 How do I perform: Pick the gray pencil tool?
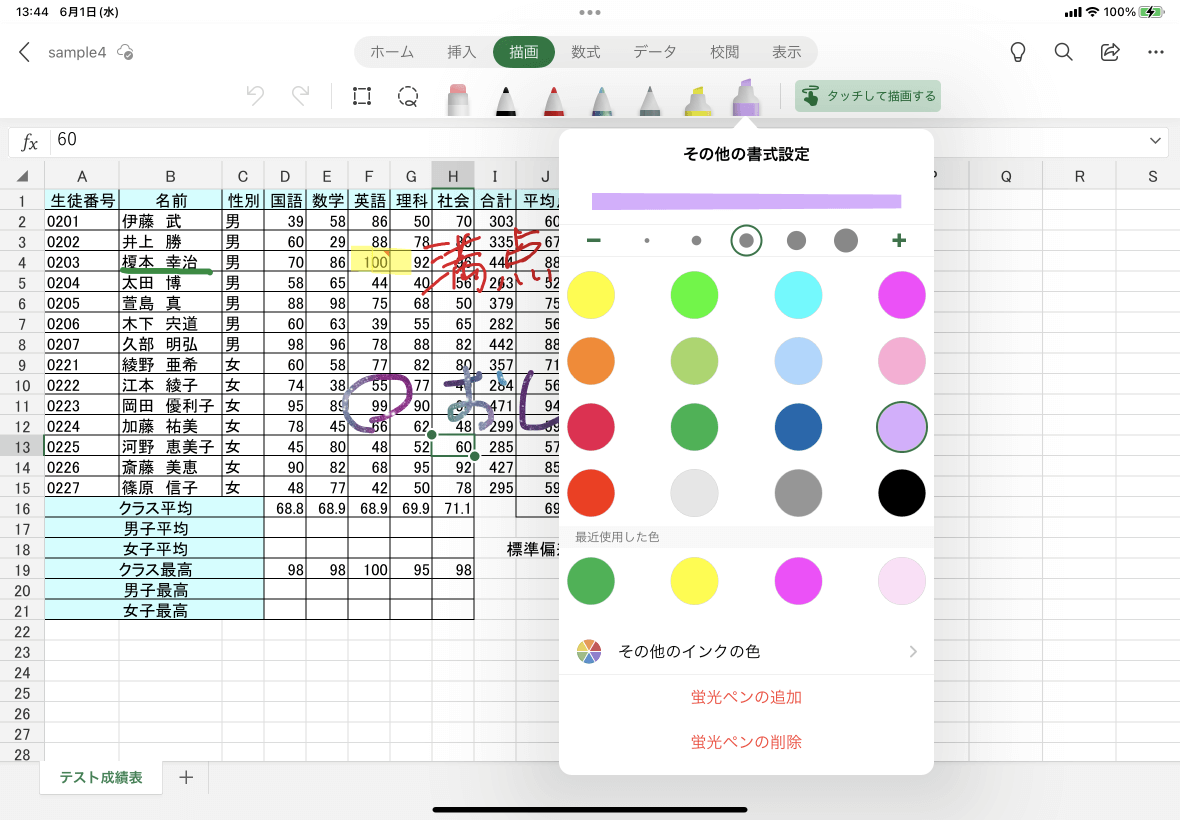click(649, 100)
